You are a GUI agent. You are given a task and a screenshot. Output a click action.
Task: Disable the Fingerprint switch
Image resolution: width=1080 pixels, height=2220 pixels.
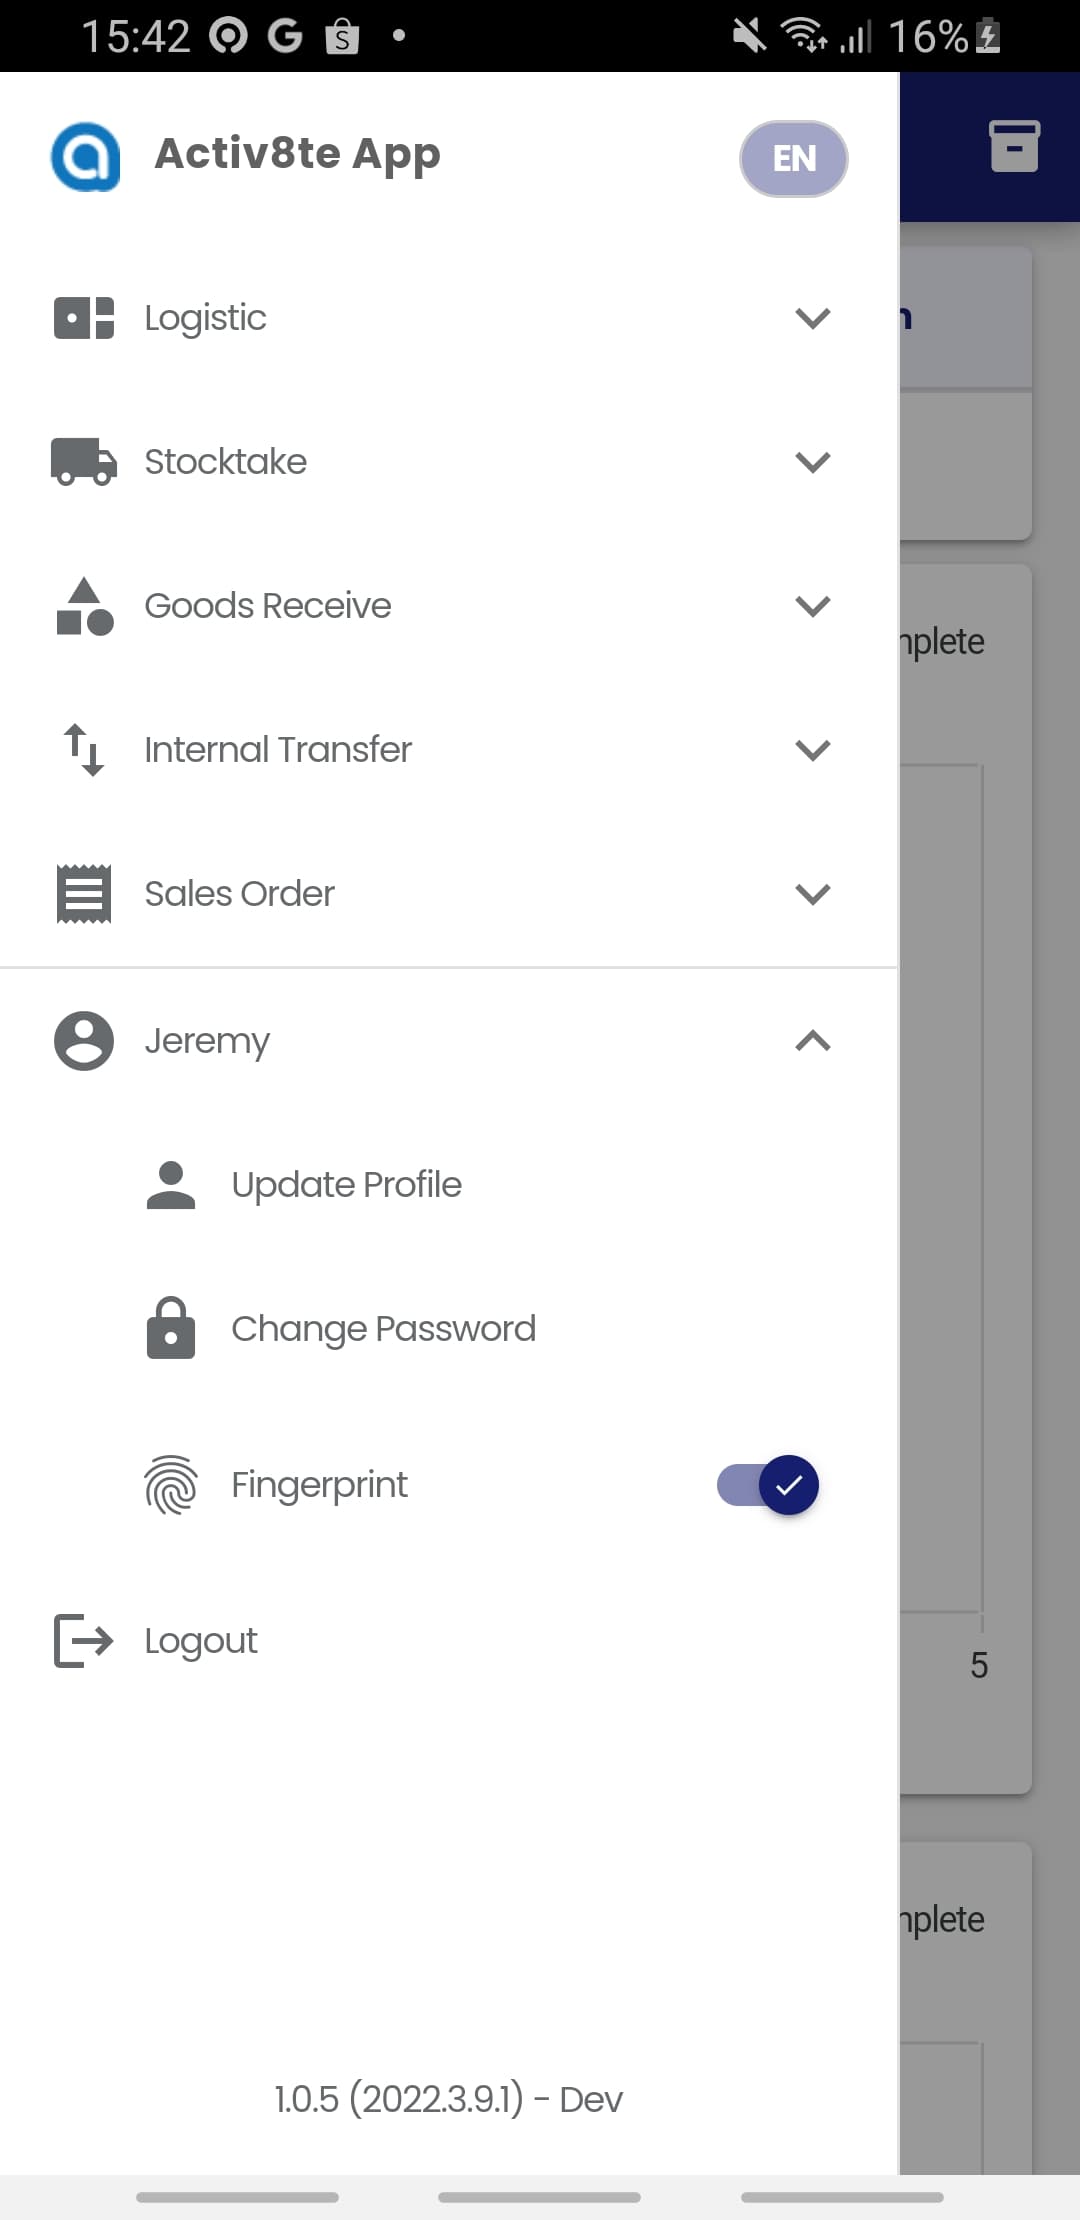click(768, 1485)
